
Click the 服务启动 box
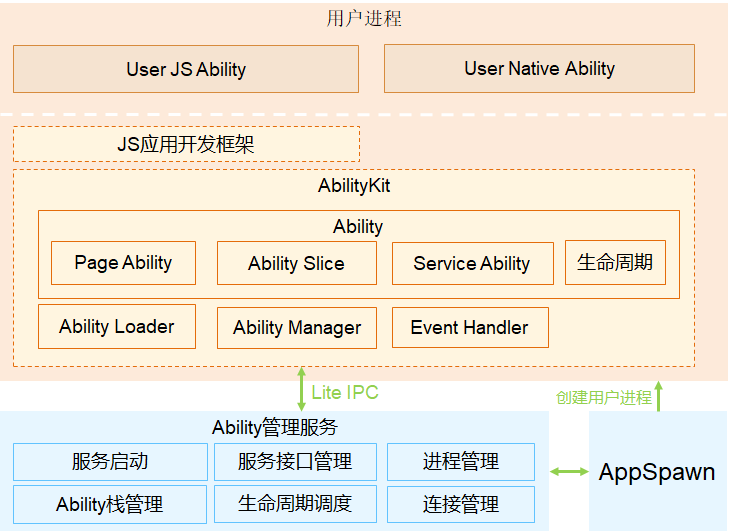pyautogui.click(x=110, y=462)
